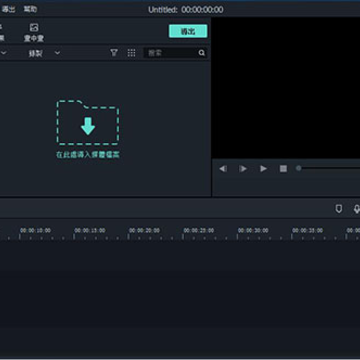360x360 pixels.
Task: Expand the 錄製 record dropdown
Action: click(x=57, y=53)
